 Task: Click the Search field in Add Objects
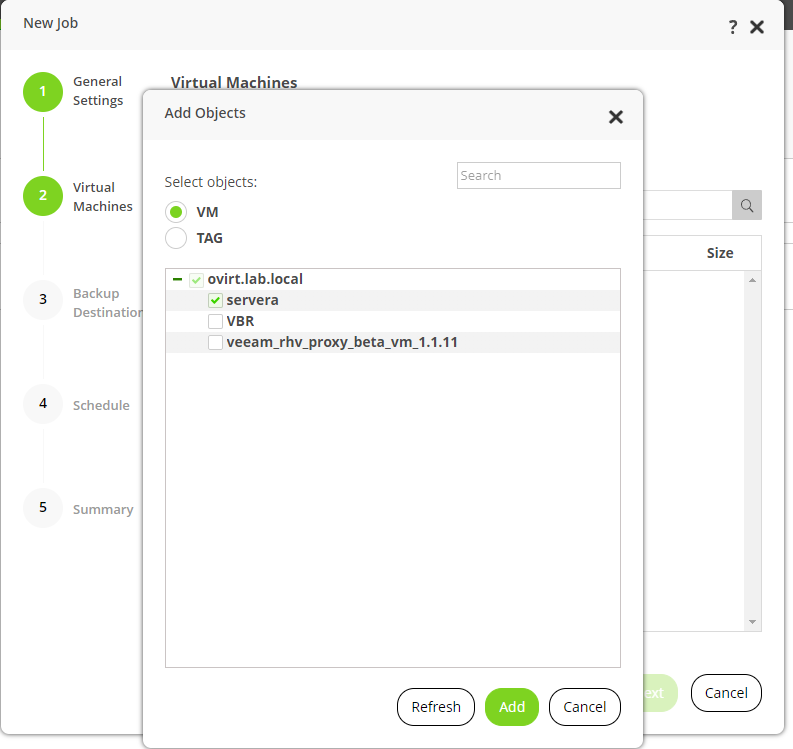pyautogui.click(x=539, y=176)
